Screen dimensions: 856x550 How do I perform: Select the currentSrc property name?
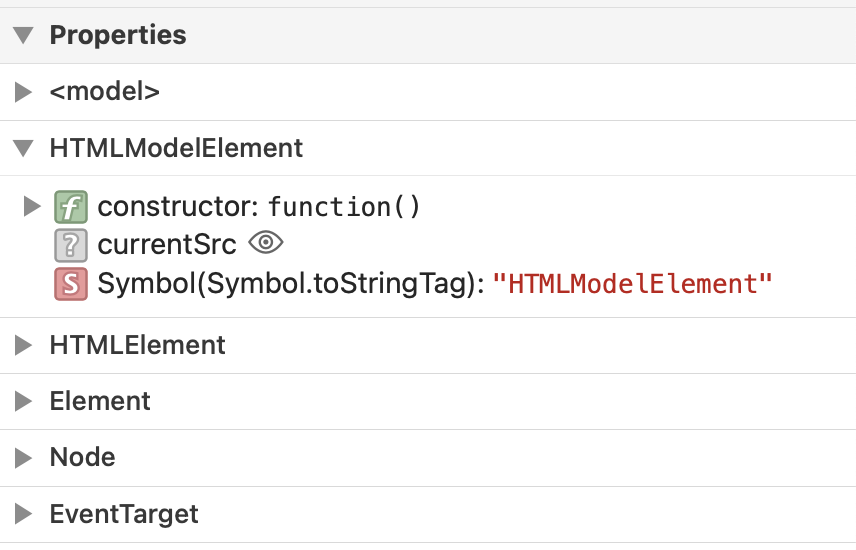click(167, 245)
